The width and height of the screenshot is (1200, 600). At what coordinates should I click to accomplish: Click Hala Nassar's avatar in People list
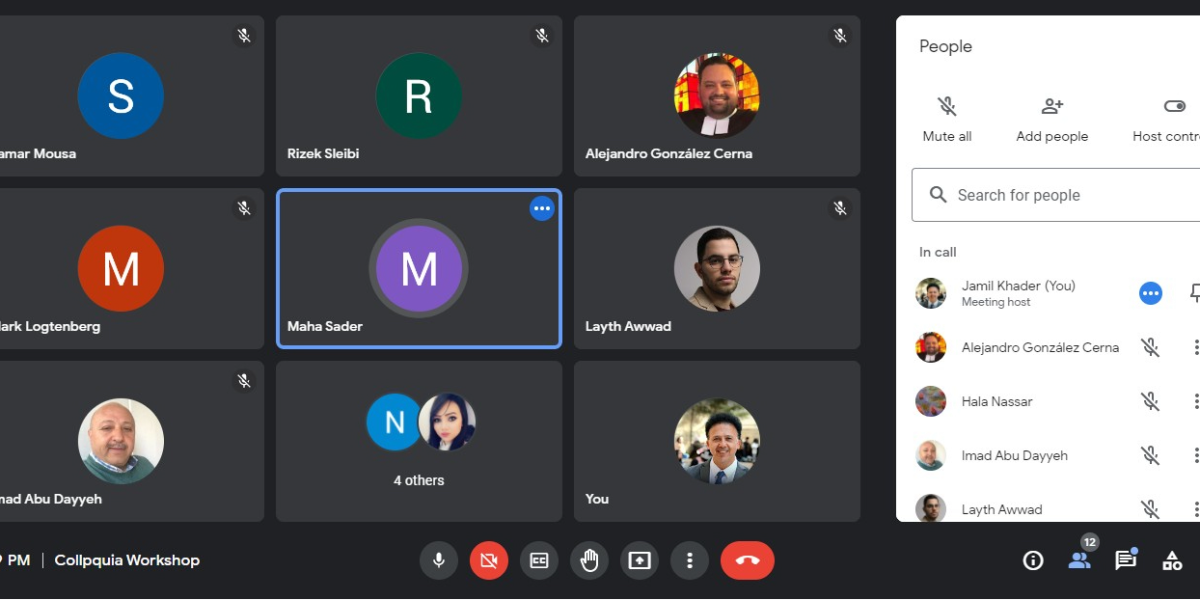click(x=931, y=401)
